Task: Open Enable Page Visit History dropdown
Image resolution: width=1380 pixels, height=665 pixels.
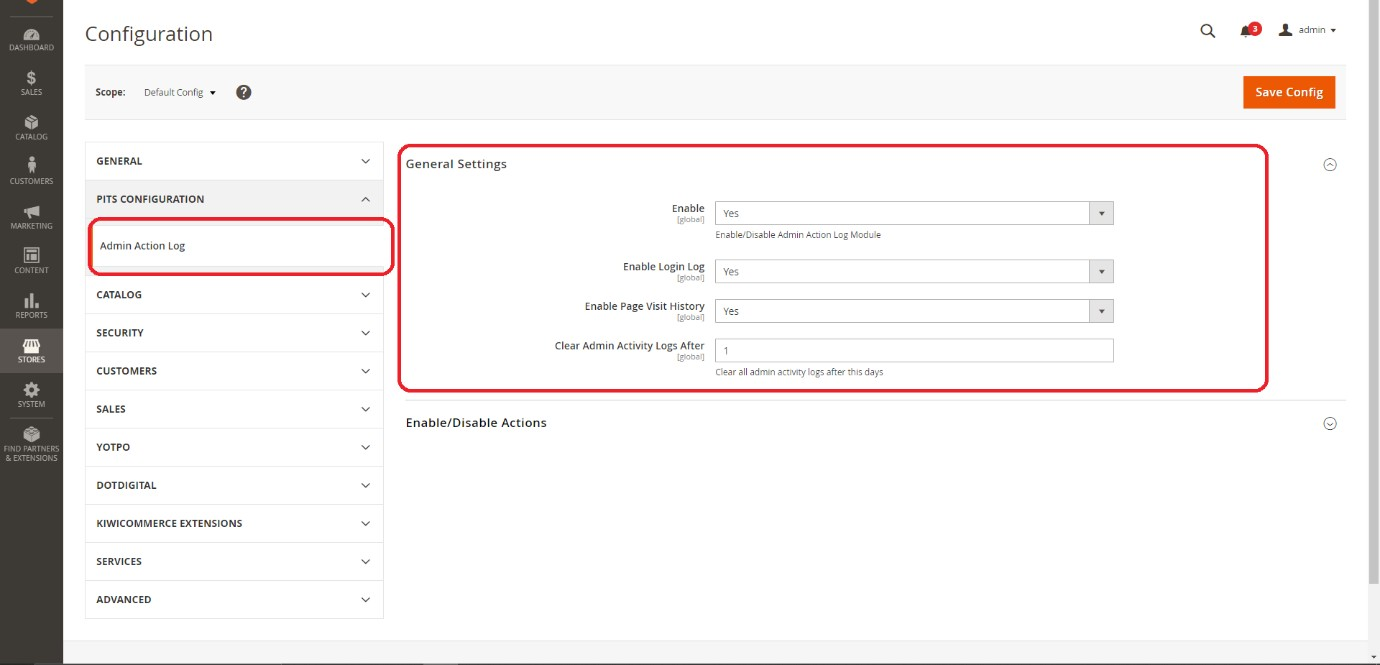Action: 913,311
